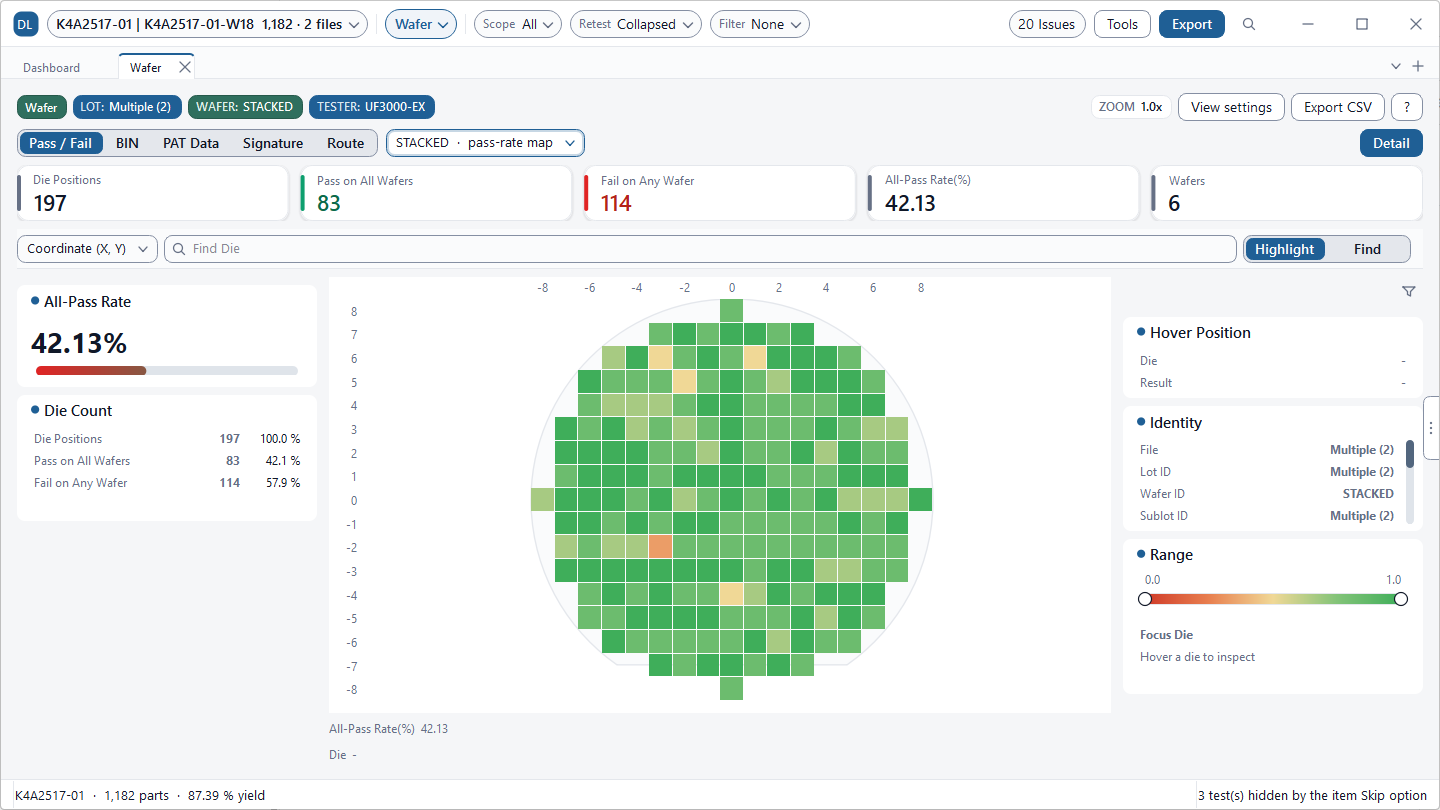This screenshot has height=810, width=1440.
Task: Switch to BIN view mode
Action: [127, 143]
